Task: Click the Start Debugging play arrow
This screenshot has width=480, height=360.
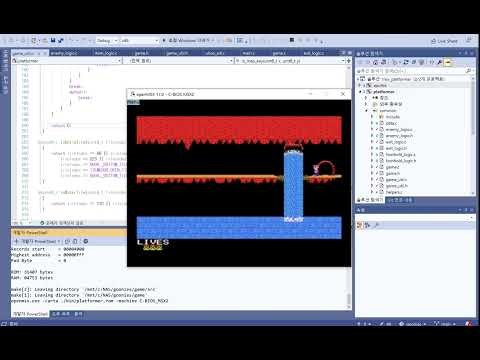Action: tap(164, 40)
